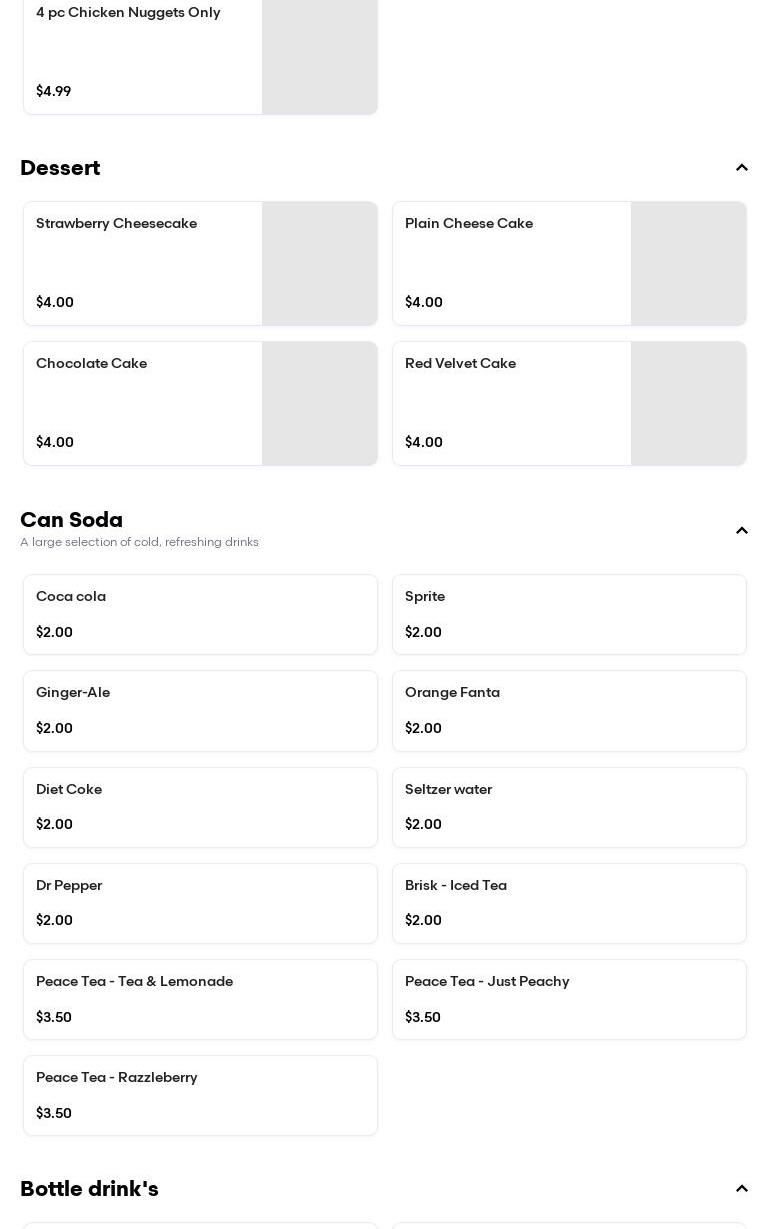Choose Dr Pepper can soda
This screenshot has height=1229, width=770.
point(200,903)
